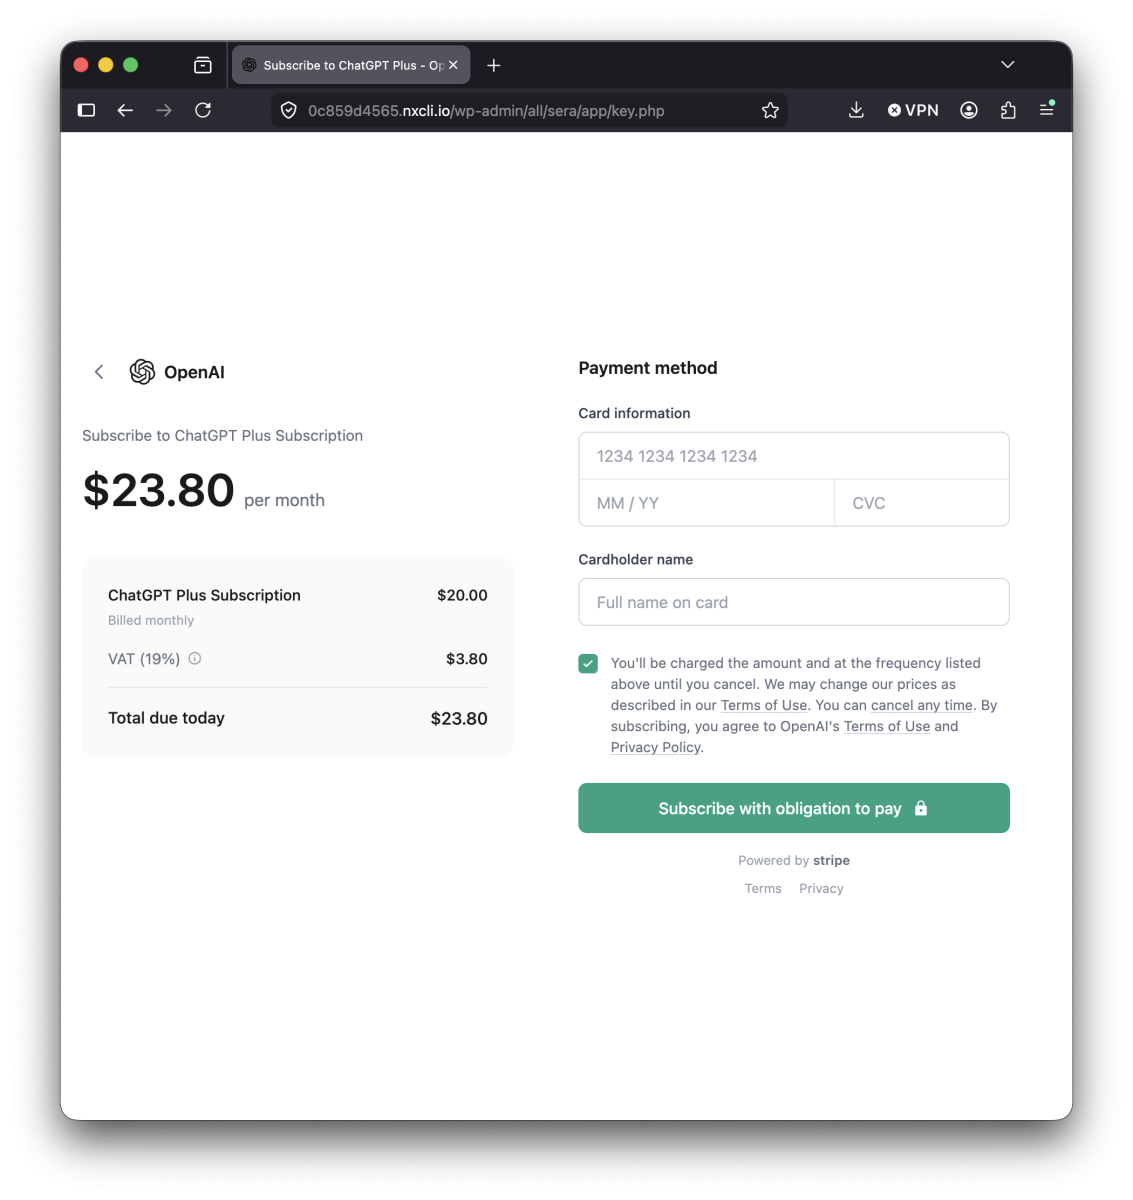Show VAT info via the info icon
1133x1200 pixels.
pyautogui.click(x=195, y=658)
